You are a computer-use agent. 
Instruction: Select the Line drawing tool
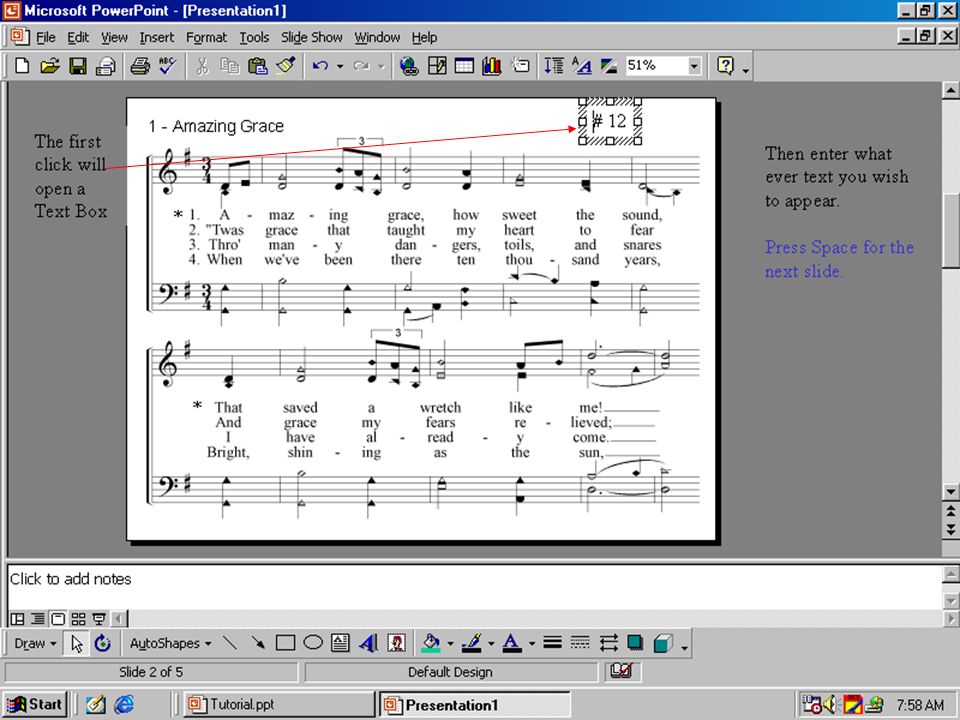click(230, 643)
